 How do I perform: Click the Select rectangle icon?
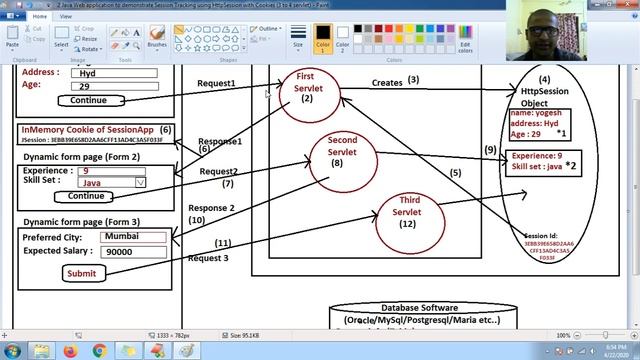pos(61,33)
